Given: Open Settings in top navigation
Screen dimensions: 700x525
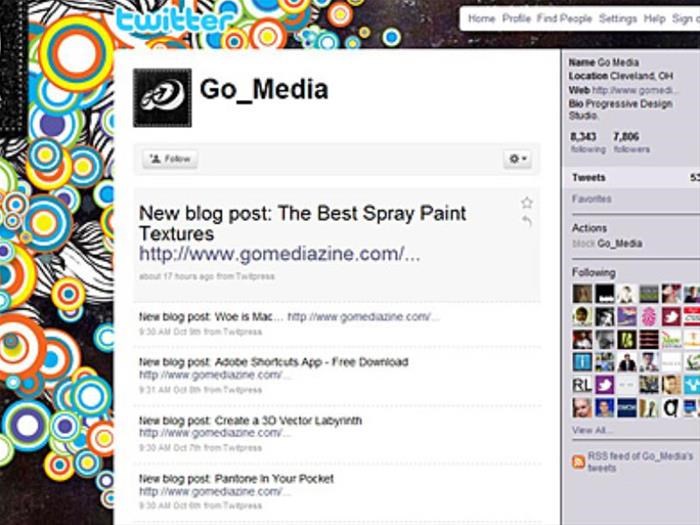Looking at the screenshot, I should click(x=618, y=19).
